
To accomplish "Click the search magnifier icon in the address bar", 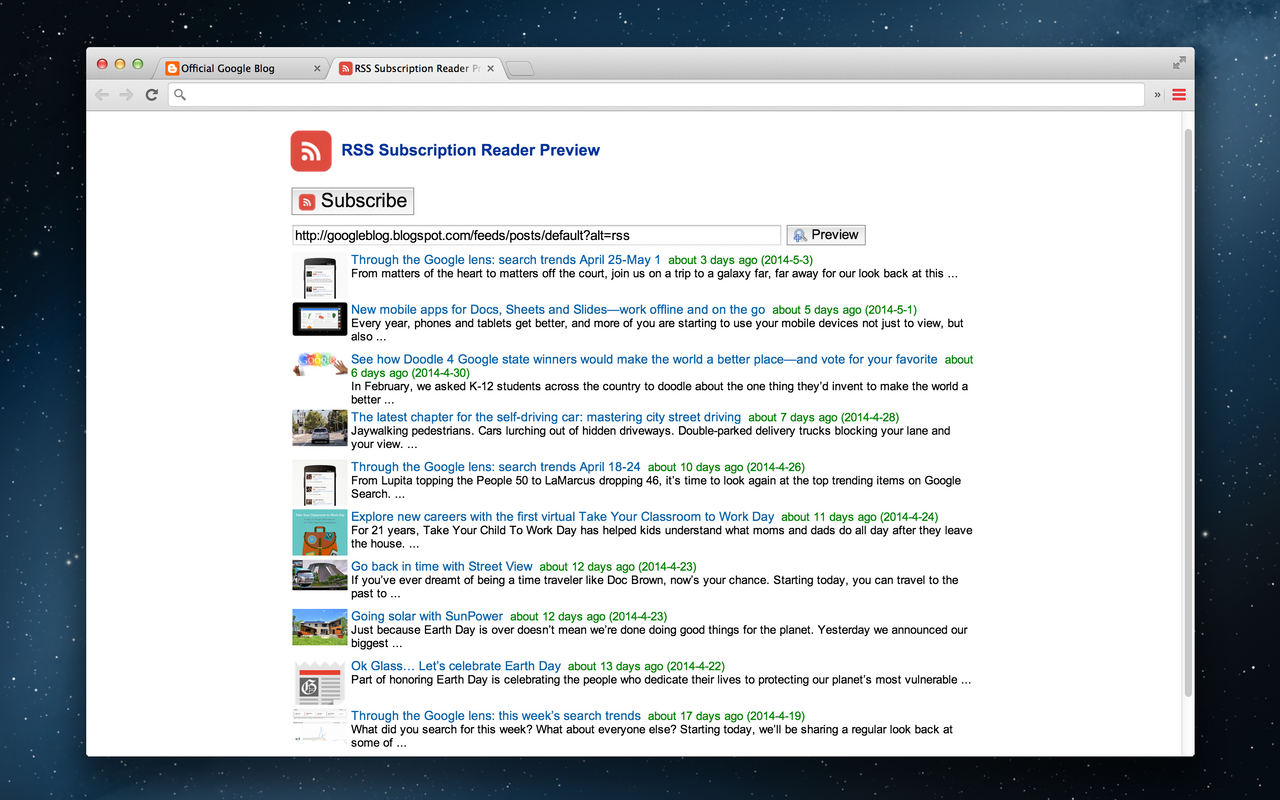I will tap(180, 95).
